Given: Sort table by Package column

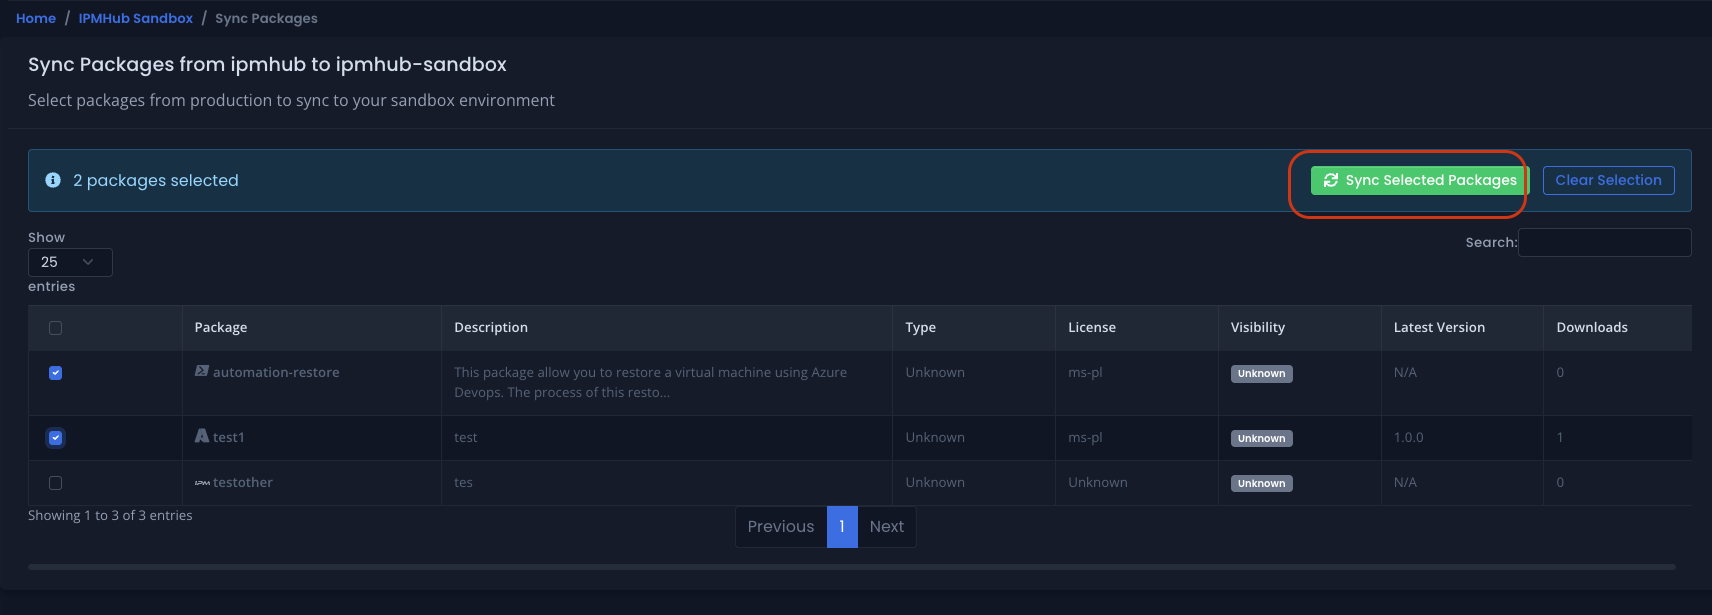Looking at the screenshot, I should tap(221, 328).
